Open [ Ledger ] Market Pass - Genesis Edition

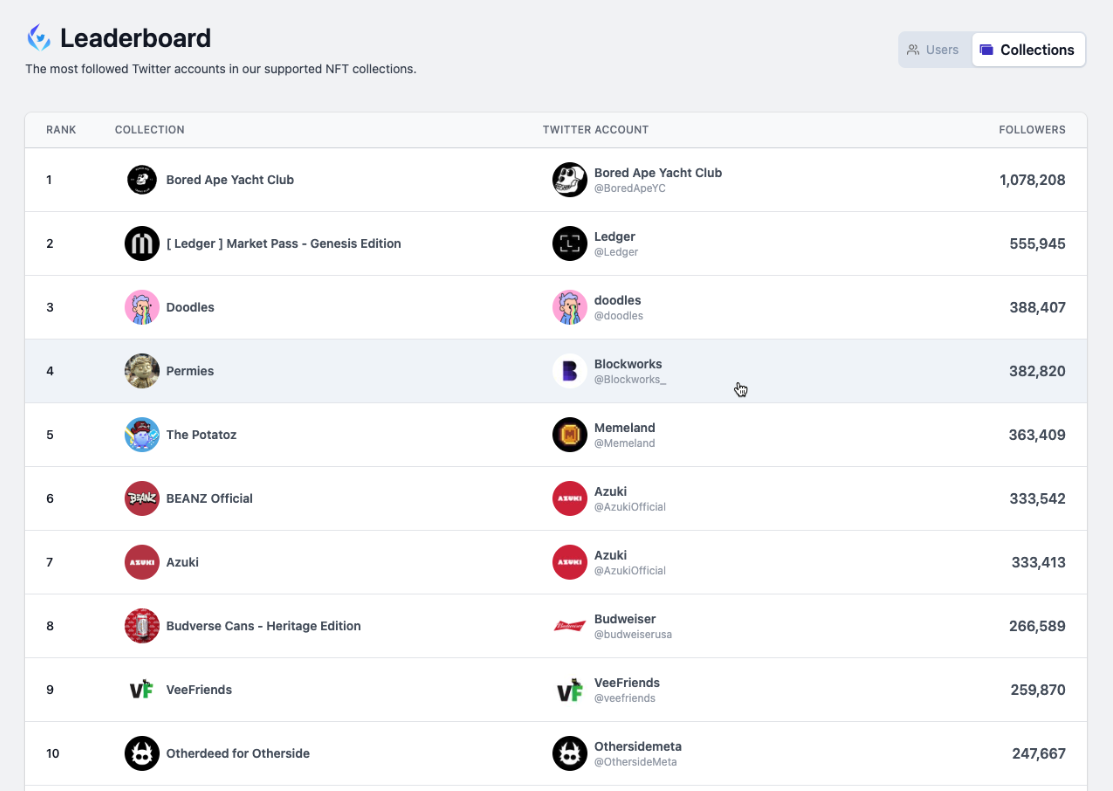pyautogui.click(x=283, y=244)
